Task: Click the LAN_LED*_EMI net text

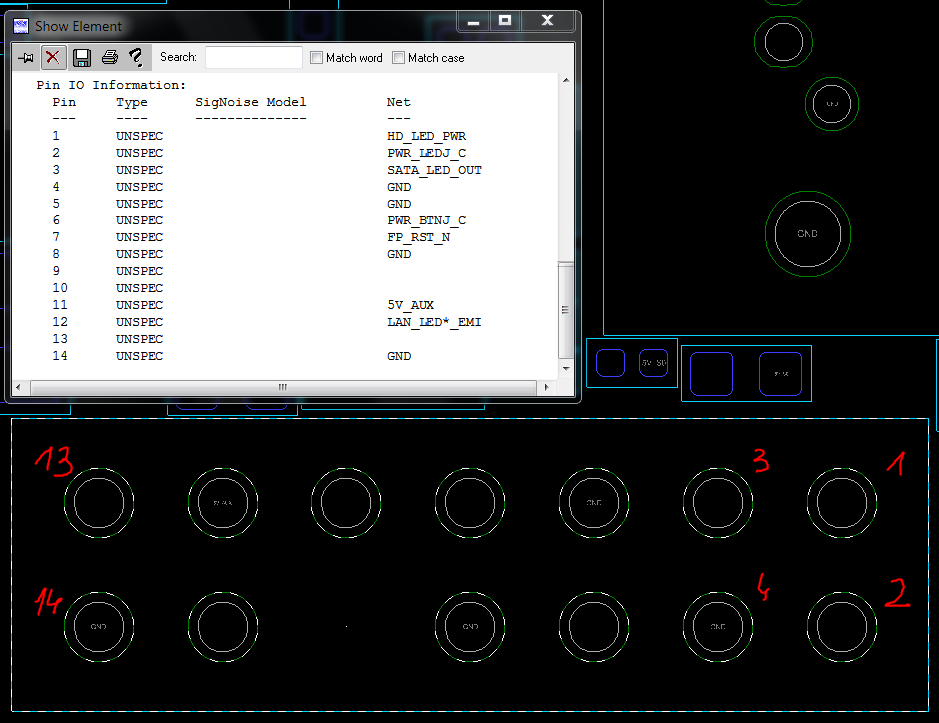Action: coord(434,322)
